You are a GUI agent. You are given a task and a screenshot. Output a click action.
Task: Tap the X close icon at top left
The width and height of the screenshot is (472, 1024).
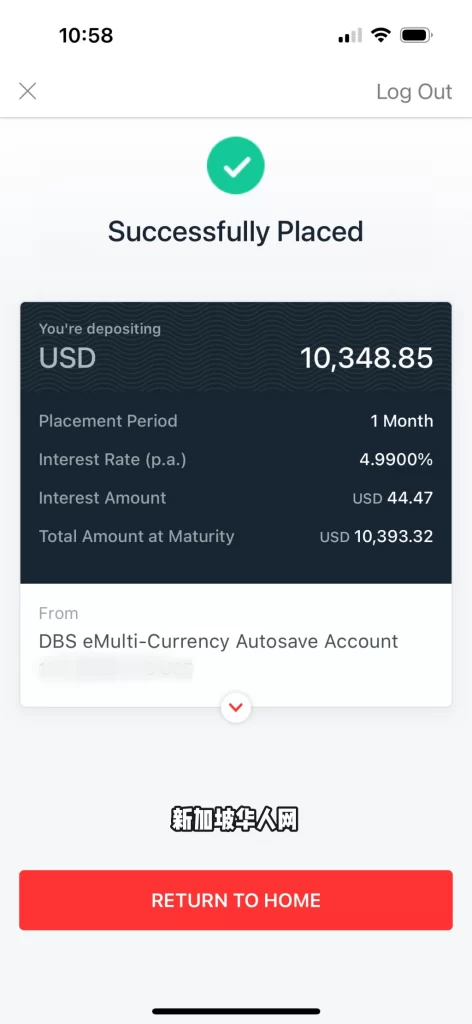click(27, 91)
